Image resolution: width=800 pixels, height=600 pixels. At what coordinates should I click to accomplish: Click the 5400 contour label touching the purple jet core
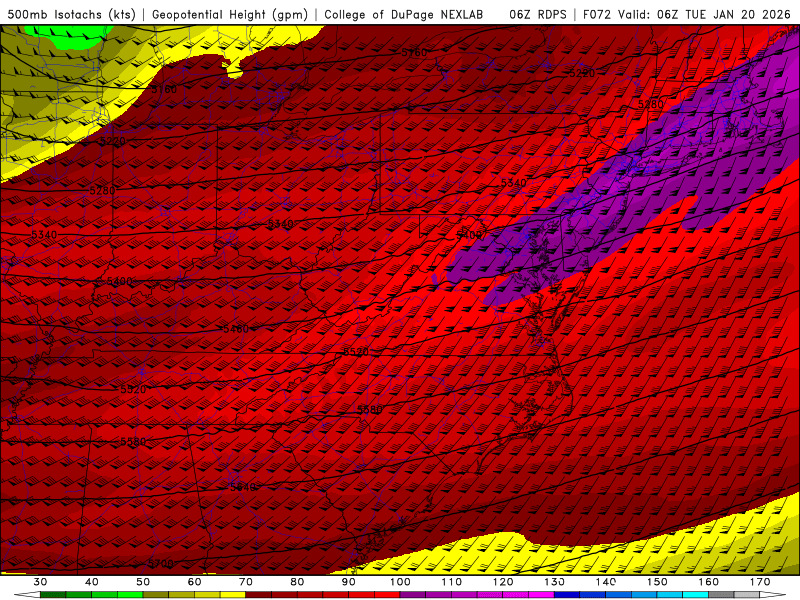[x=469, y=235]
